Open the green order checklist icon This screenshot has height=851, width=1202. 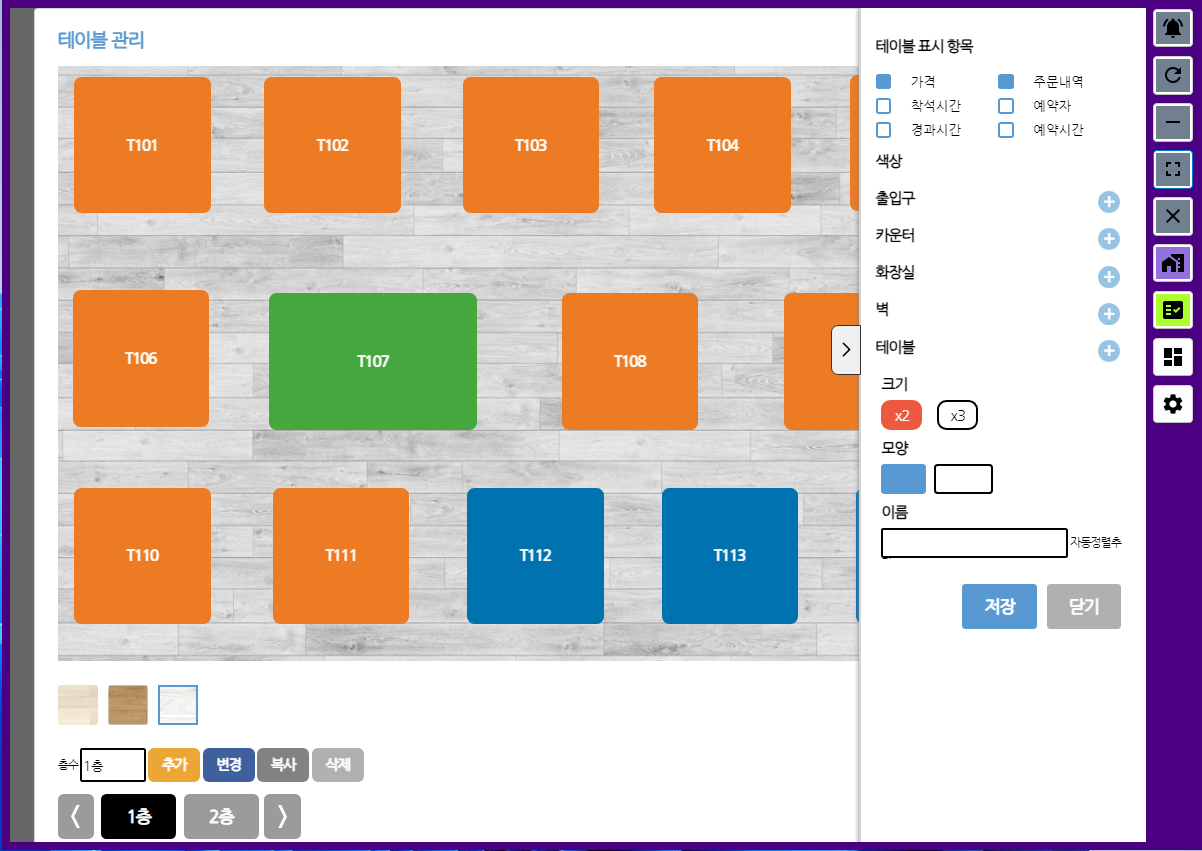pyautogui.click(x=1173, y=310)
